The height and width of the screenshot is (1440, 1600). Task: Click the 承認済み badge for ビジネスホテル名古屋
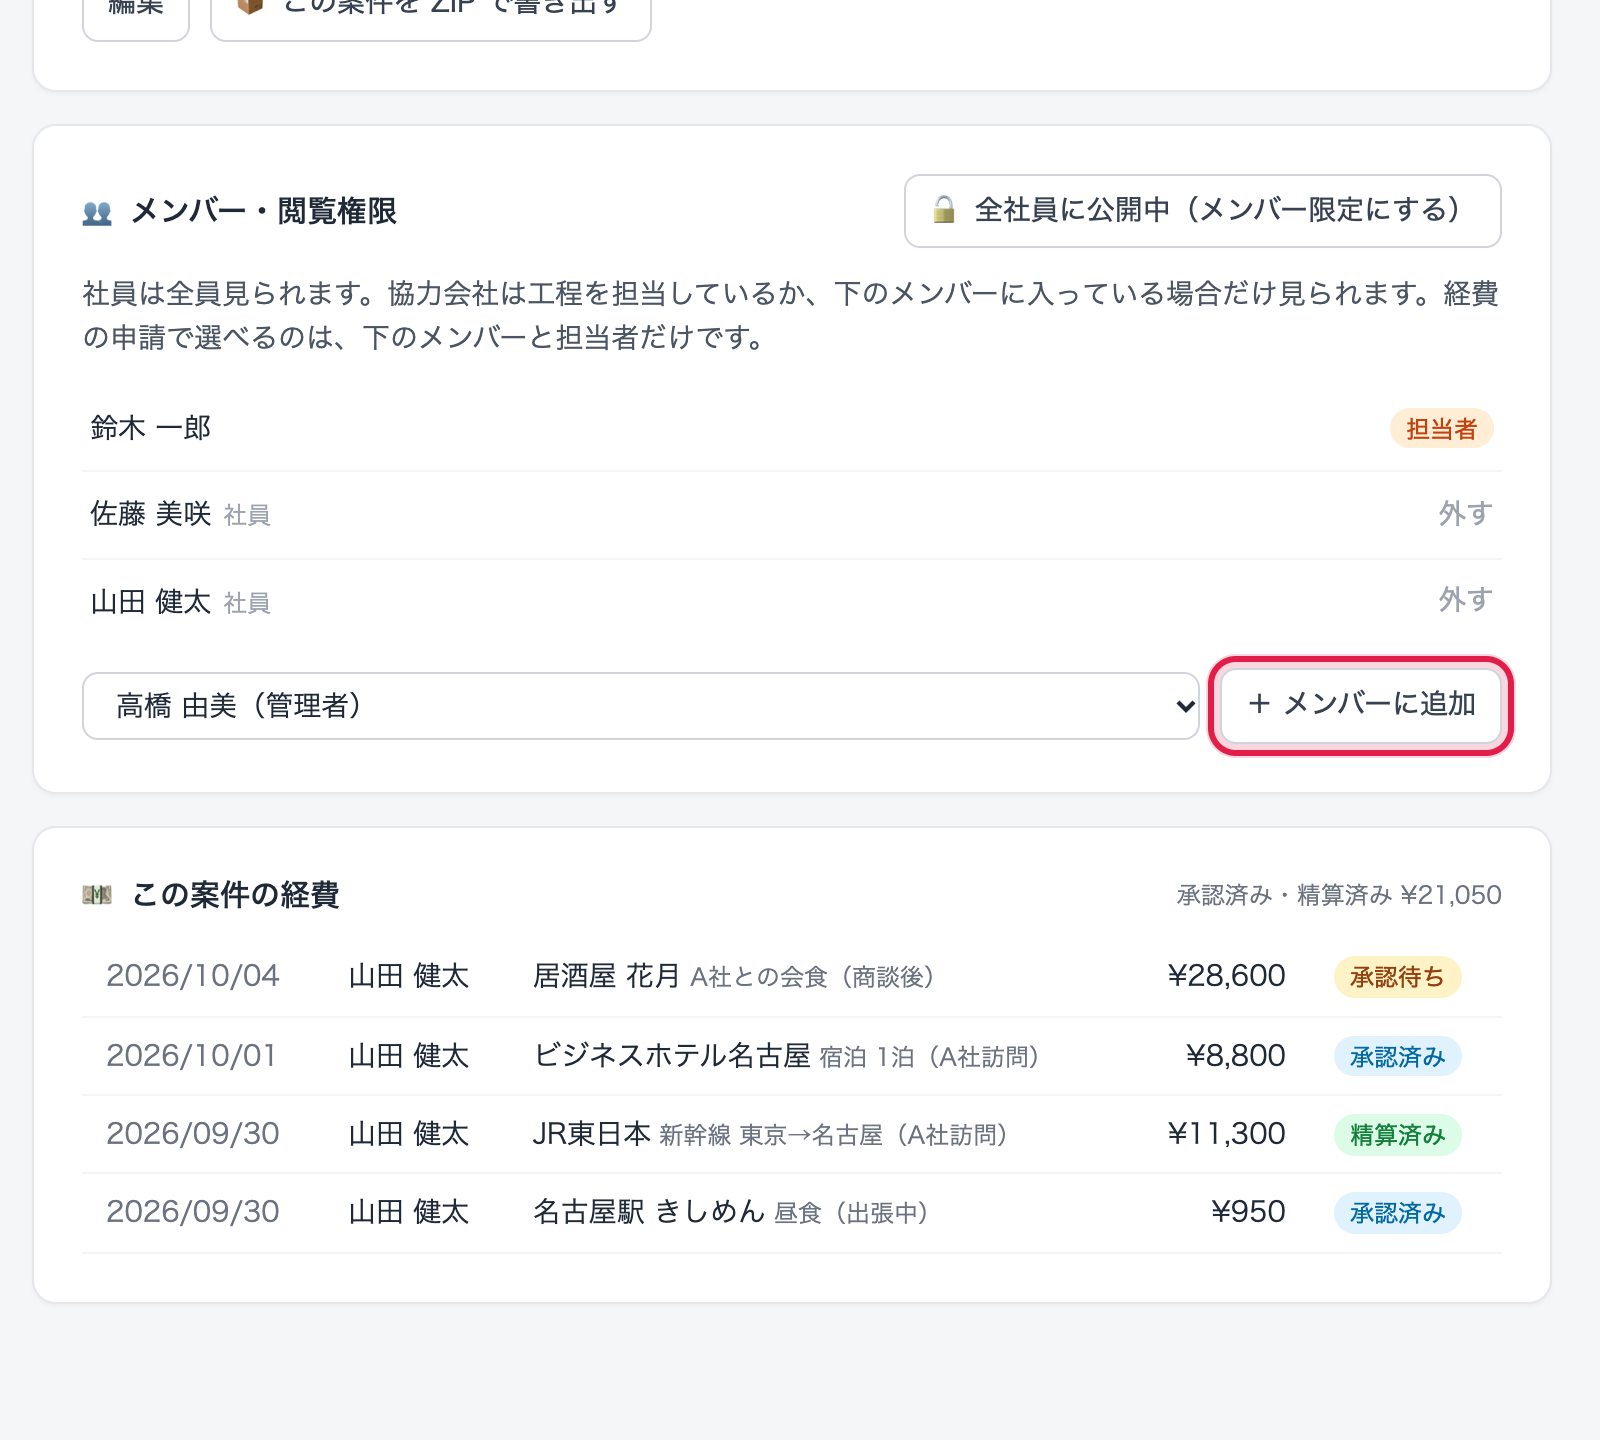click(1397, 1057)
